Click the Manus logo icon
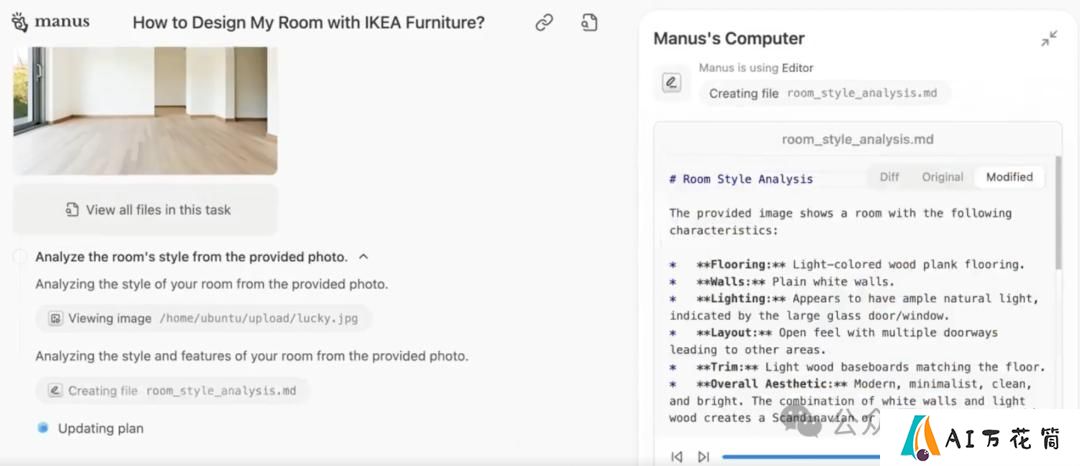This screenshot has width=1080, height=466. point(20,23)
